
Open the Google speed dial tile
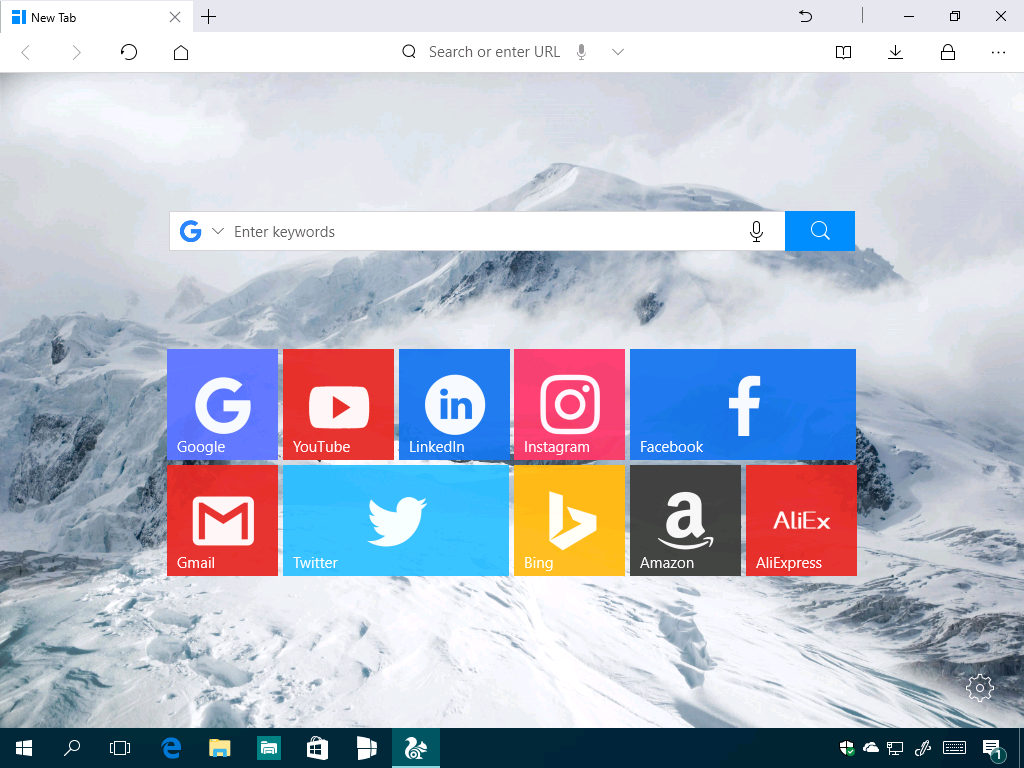point(222,404)
